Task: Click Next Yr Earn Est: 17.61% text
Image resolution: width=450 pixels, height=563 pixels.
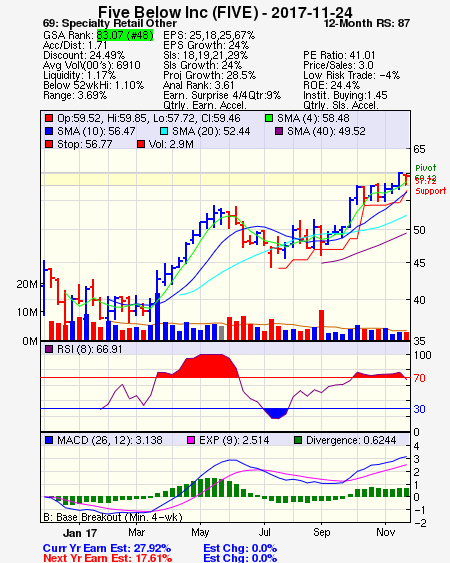Action: point(107,558)
